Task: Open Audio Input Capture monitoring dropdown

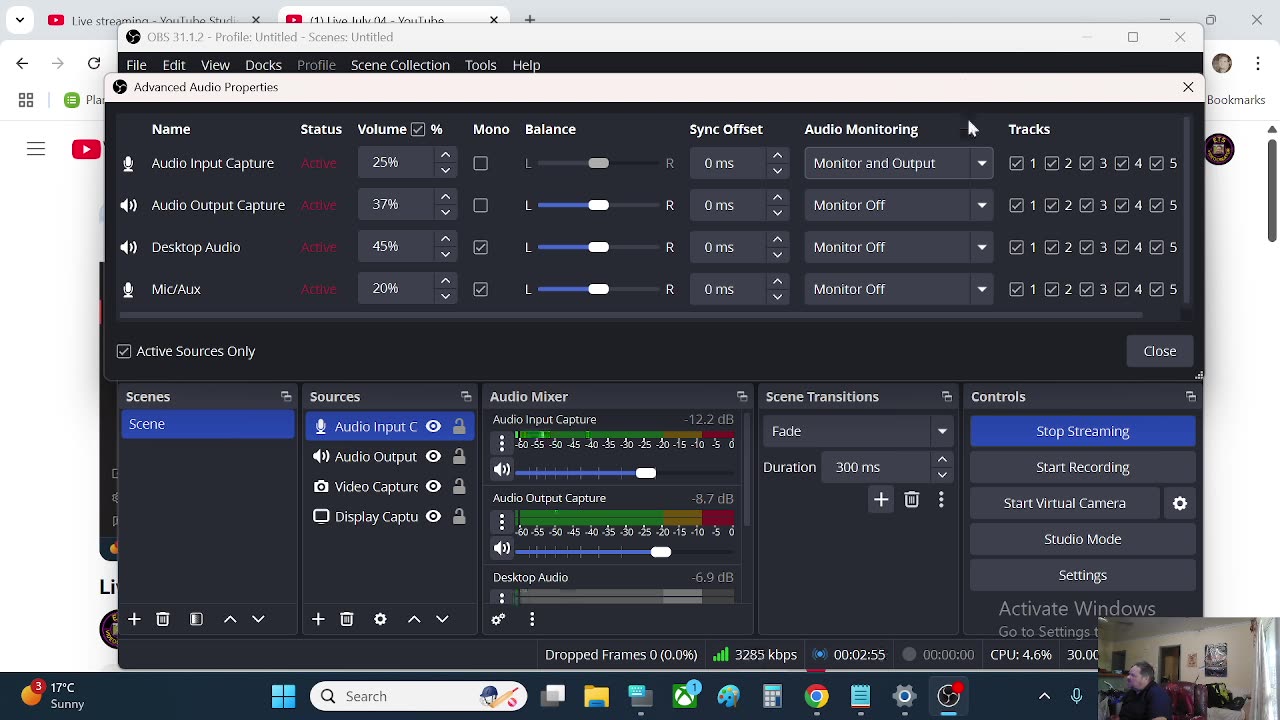Action: point(899,163)
